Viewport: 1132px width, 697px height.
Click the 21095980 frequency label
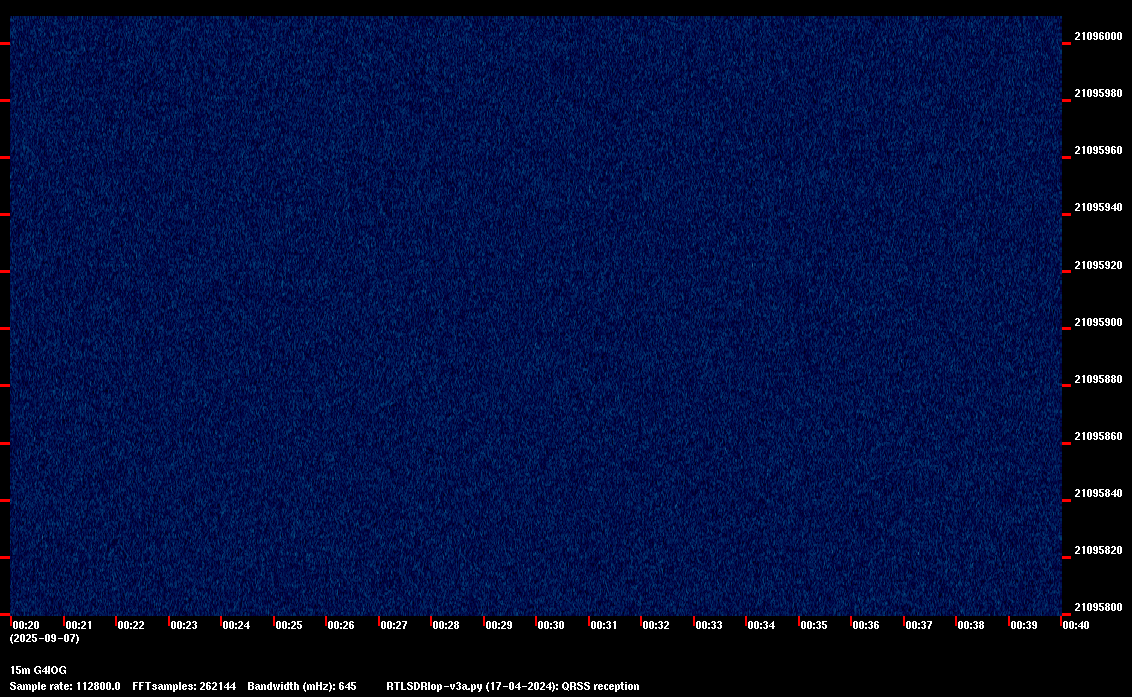point(1098,93)
